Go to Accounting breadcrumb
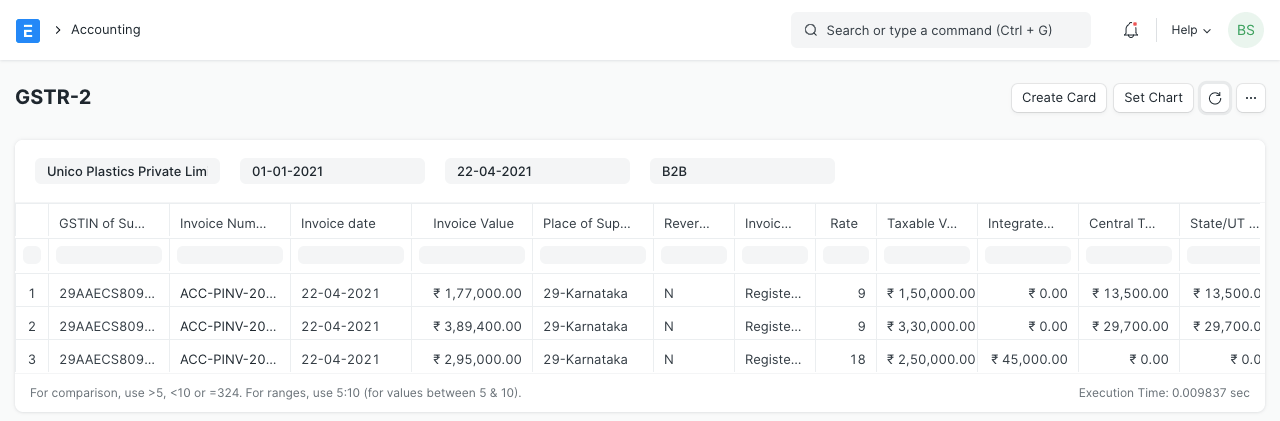 (105, 30)
